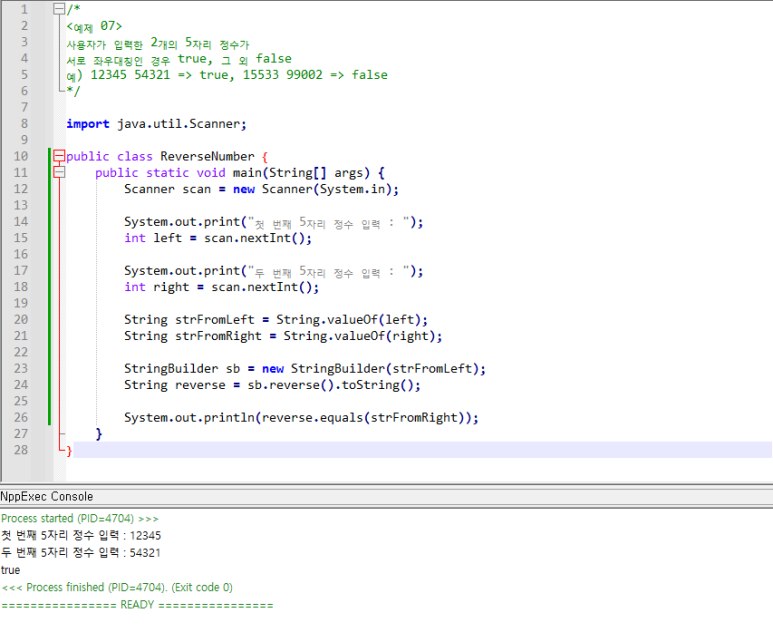Click line number 8 in the margin
Image resolution: width=773 pixels, height=642 pixels.
[24, 123]
